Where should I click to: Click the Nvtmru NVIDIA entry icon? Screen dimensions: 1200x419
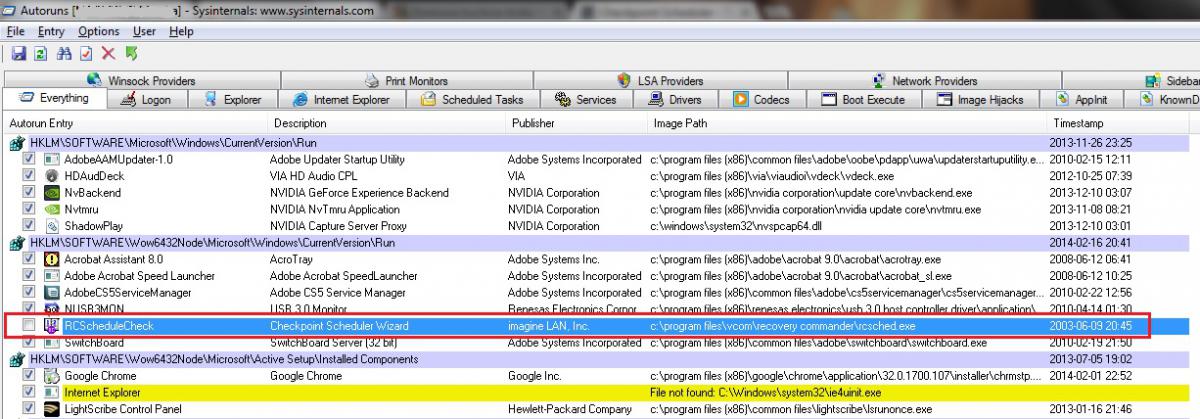click(x=53, y=210)
